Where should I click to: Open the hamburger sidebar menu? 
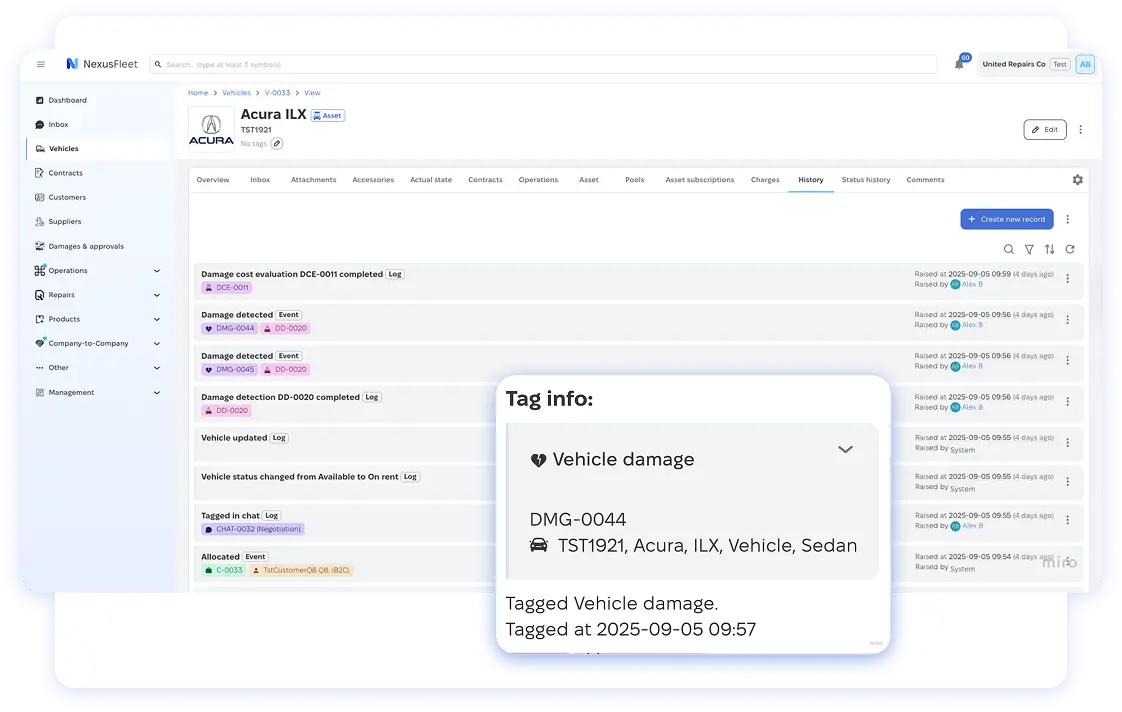tap(41, 64)
